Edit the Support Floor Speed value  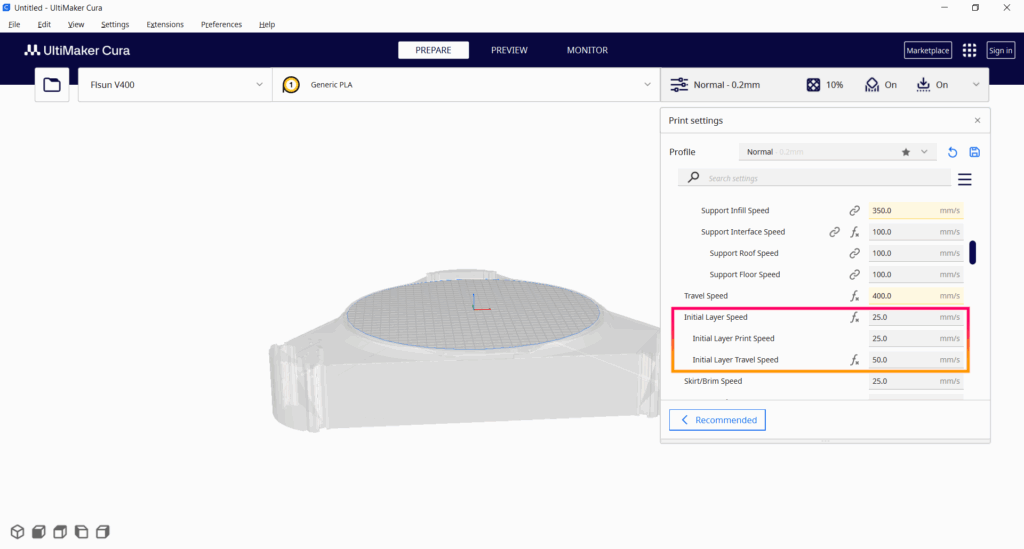(x=916, y=275)
